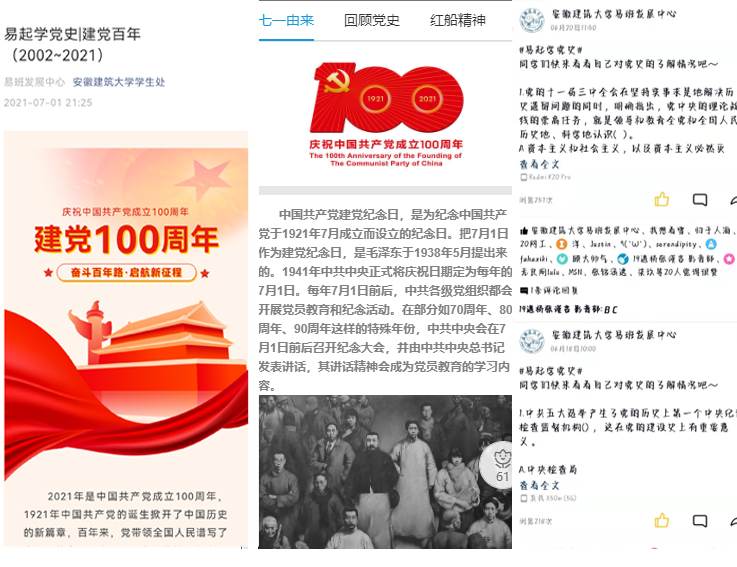737x567 pixels.
Task: Share the first post using the arrow icon
Action: (x=733, y=200)
